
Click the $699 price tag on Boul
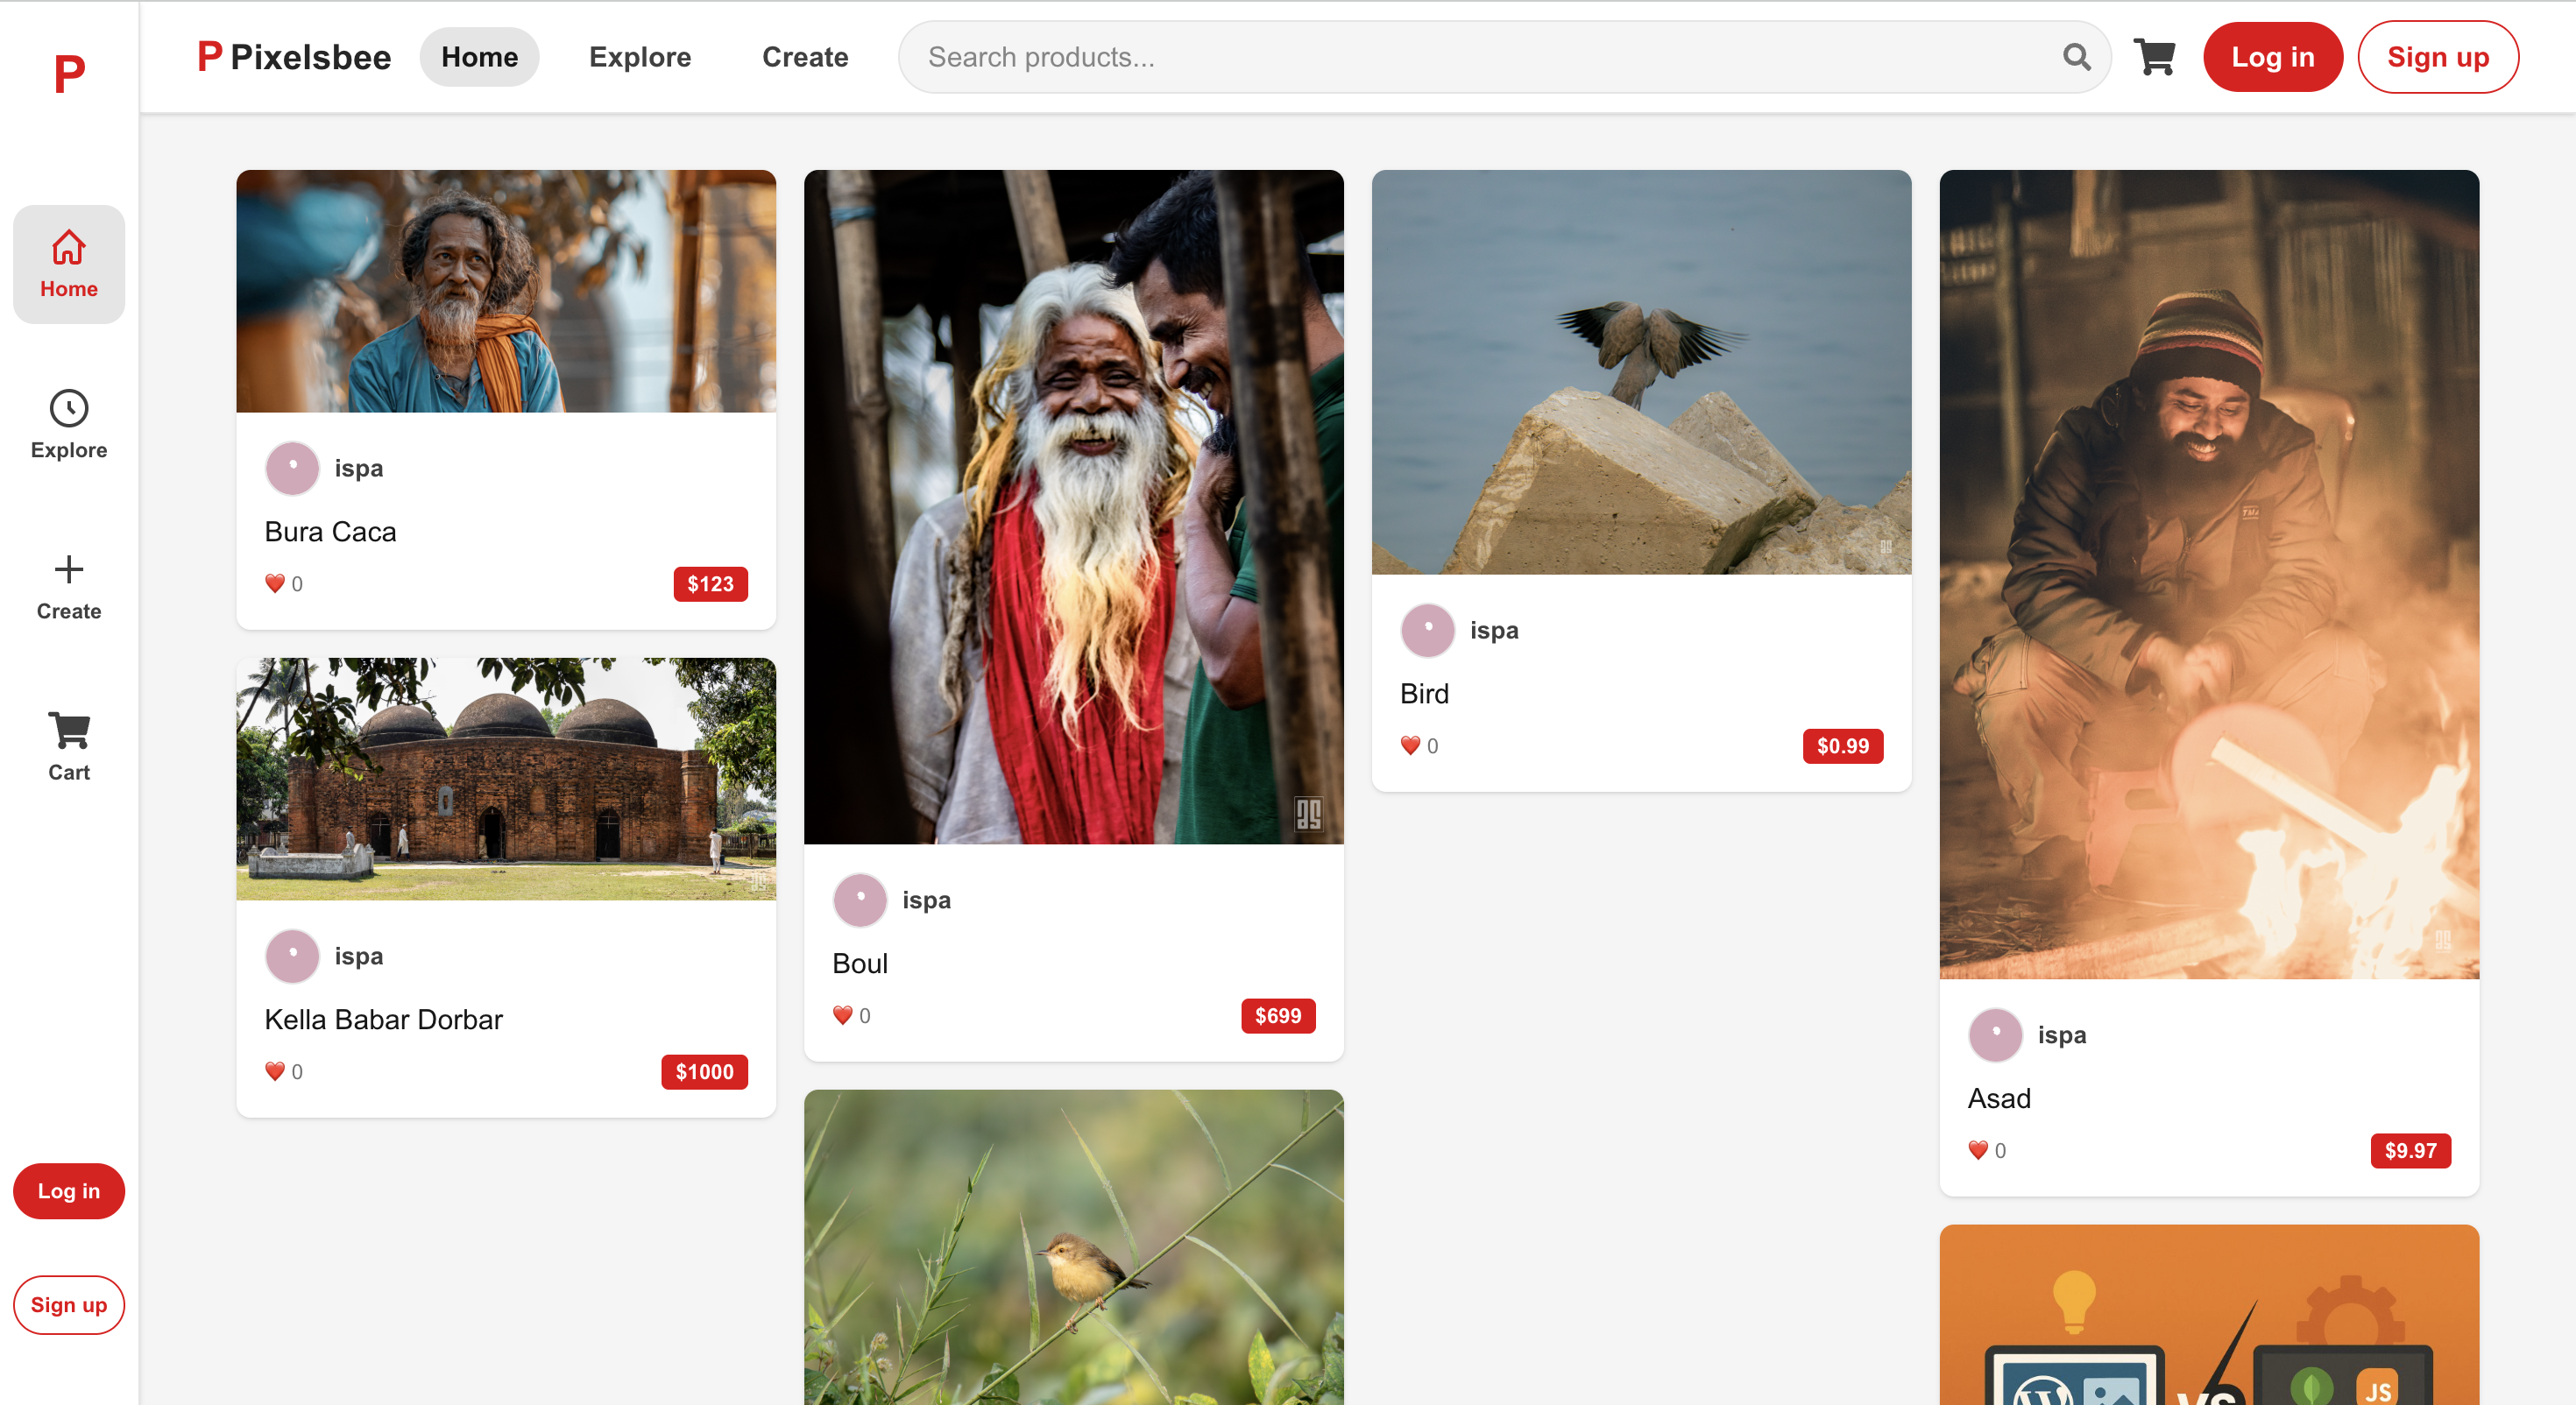(x=1277, y=1015)
